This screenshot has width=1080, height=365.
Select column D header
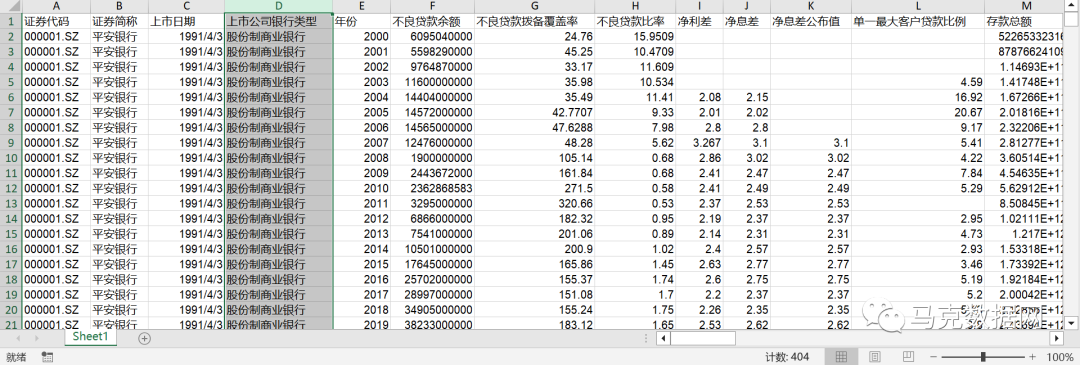(x=278, y=6)
